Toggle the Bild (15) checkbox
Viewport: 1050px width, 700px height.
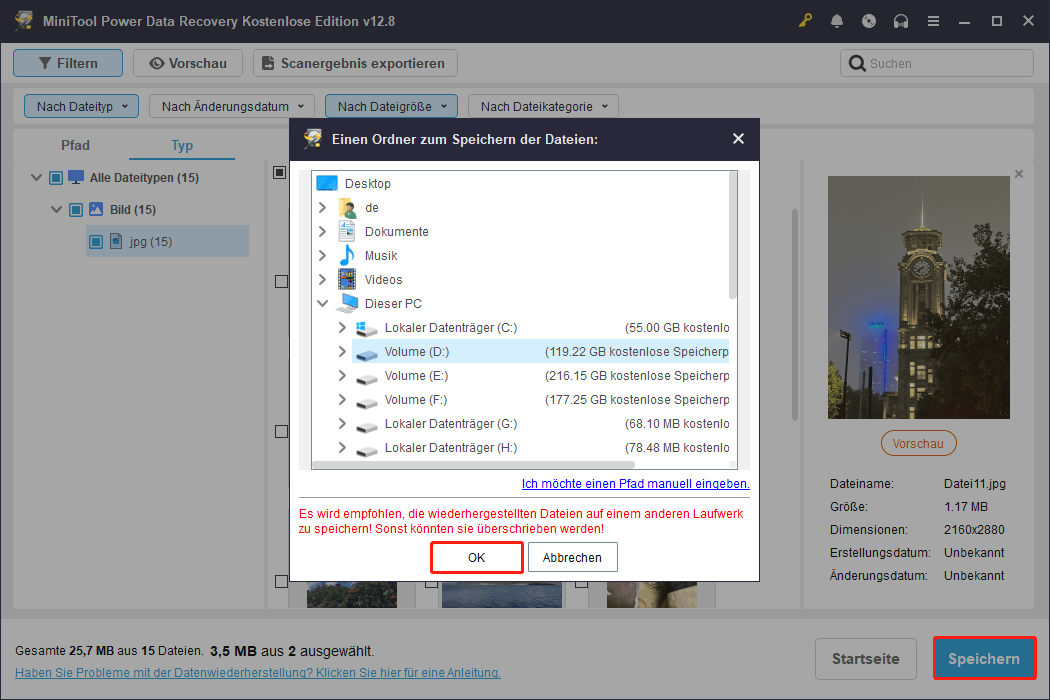76,209
